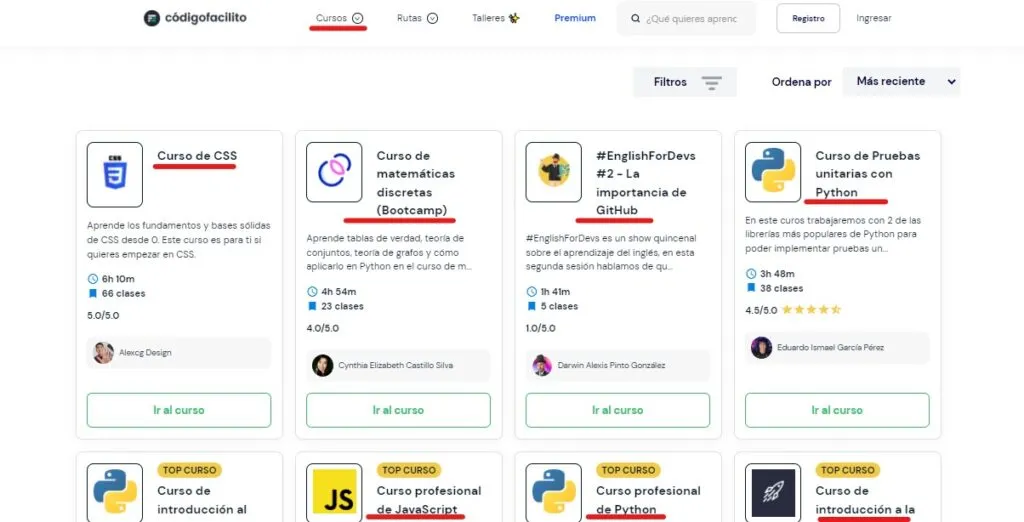Image resolution: width=1024 pixels, height=522 pixels.
Task: Click the rocket logo course thumbnail
Action: [x=773, y=493]
